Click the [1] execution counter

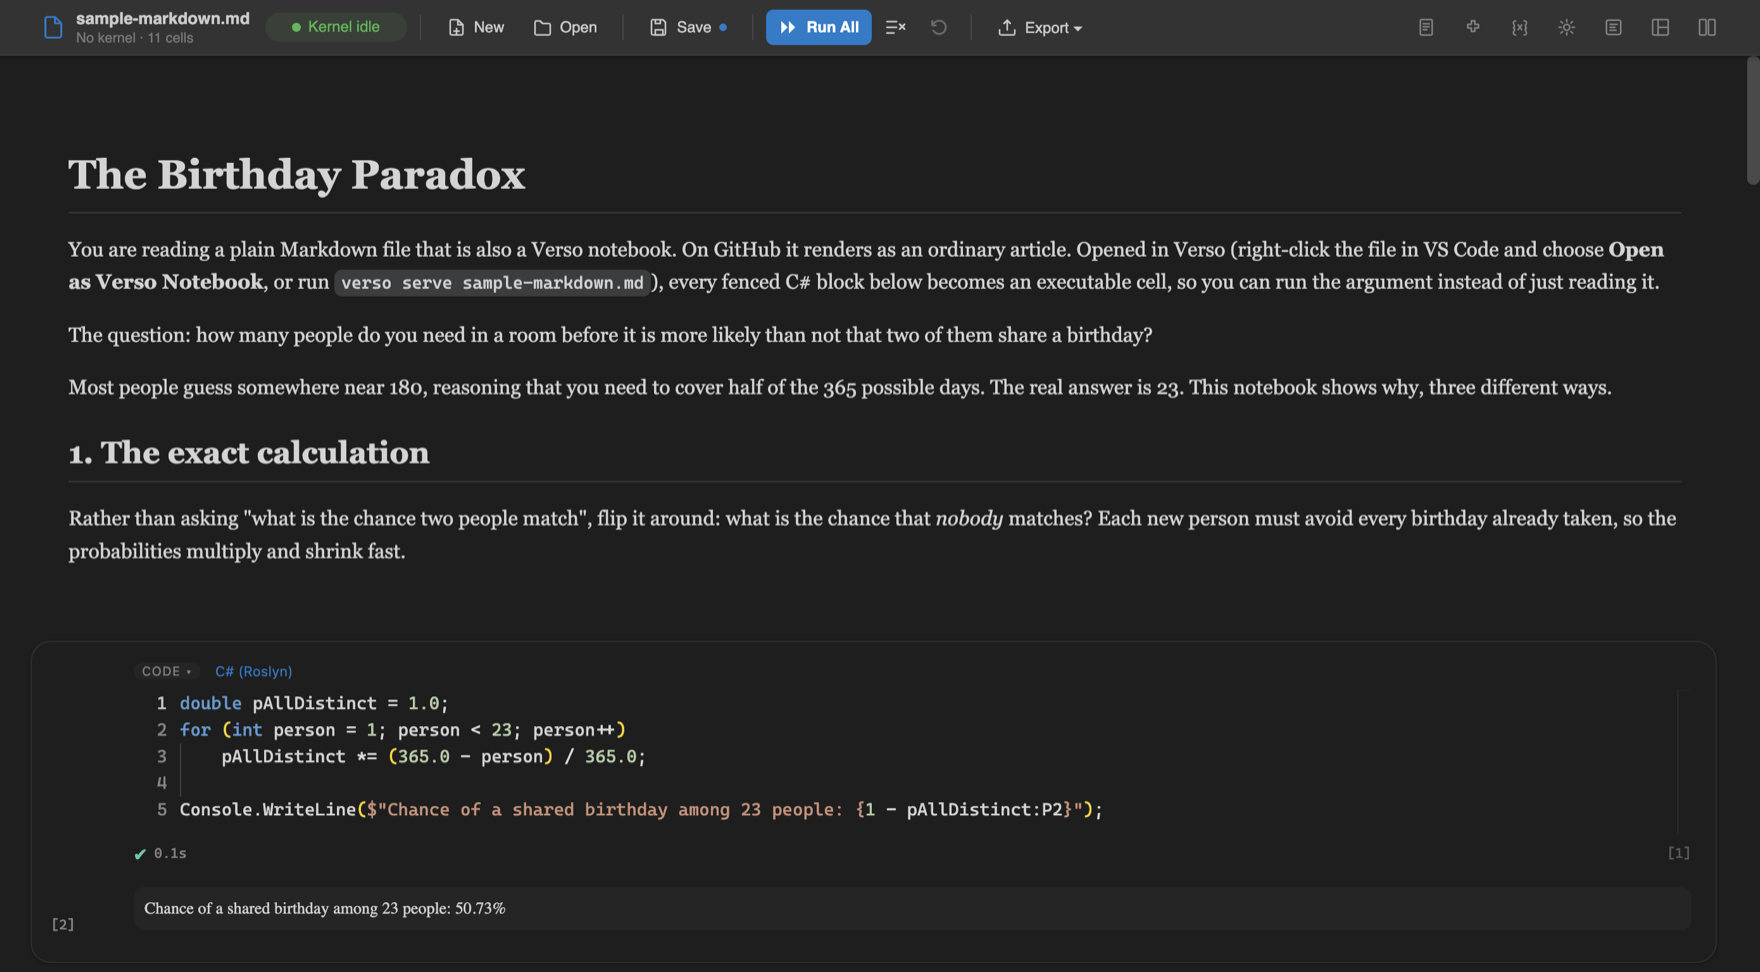[1679, 853]
